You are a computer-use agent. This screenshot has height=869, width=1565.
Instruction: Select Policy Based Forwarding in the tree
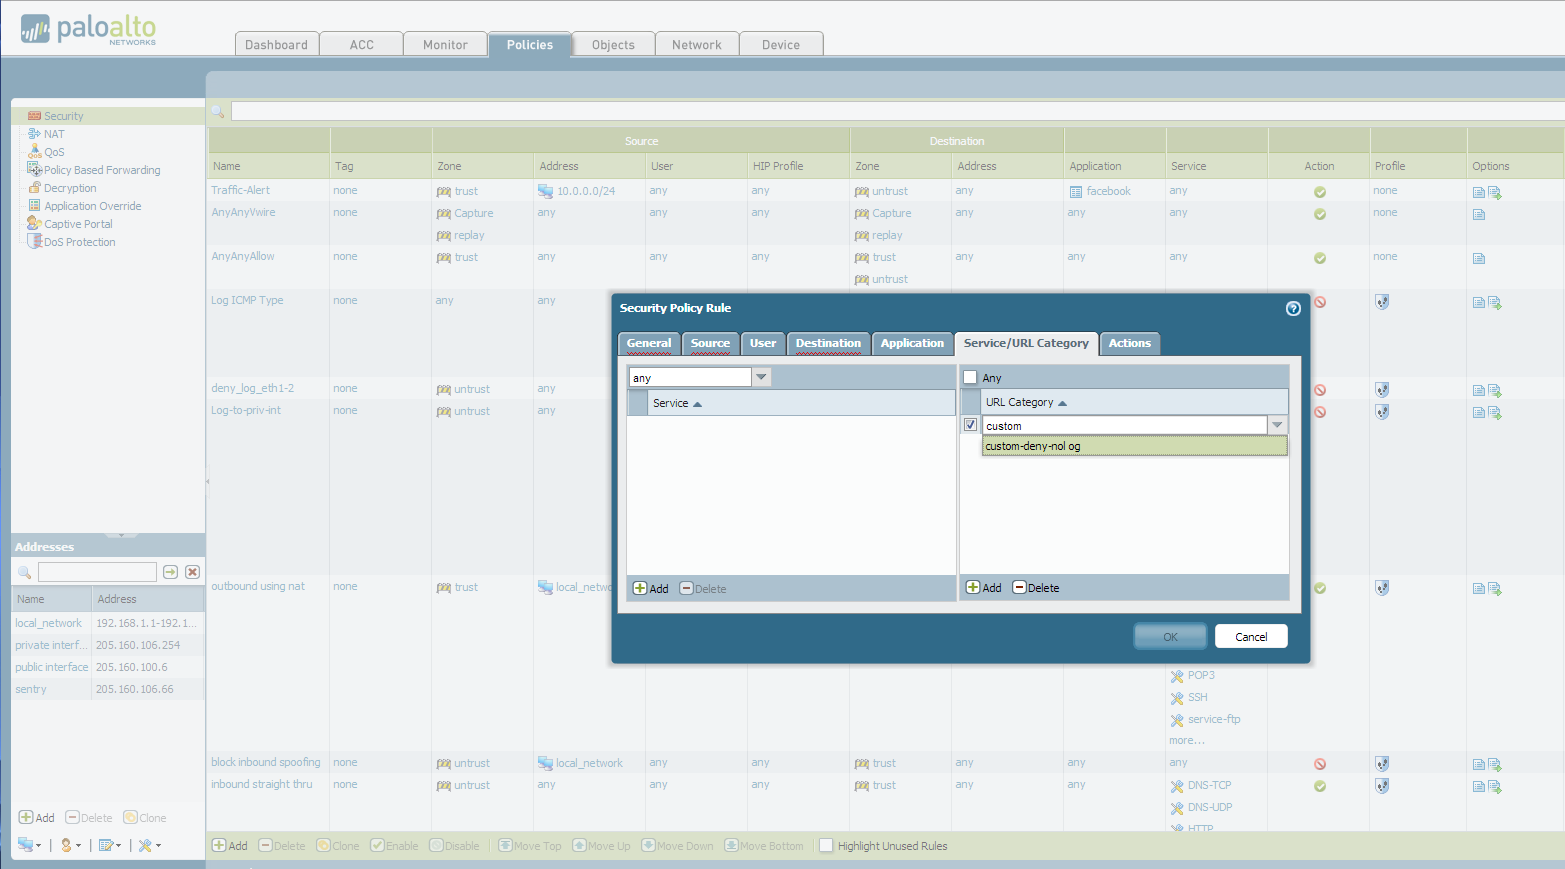tap(102, 170)
